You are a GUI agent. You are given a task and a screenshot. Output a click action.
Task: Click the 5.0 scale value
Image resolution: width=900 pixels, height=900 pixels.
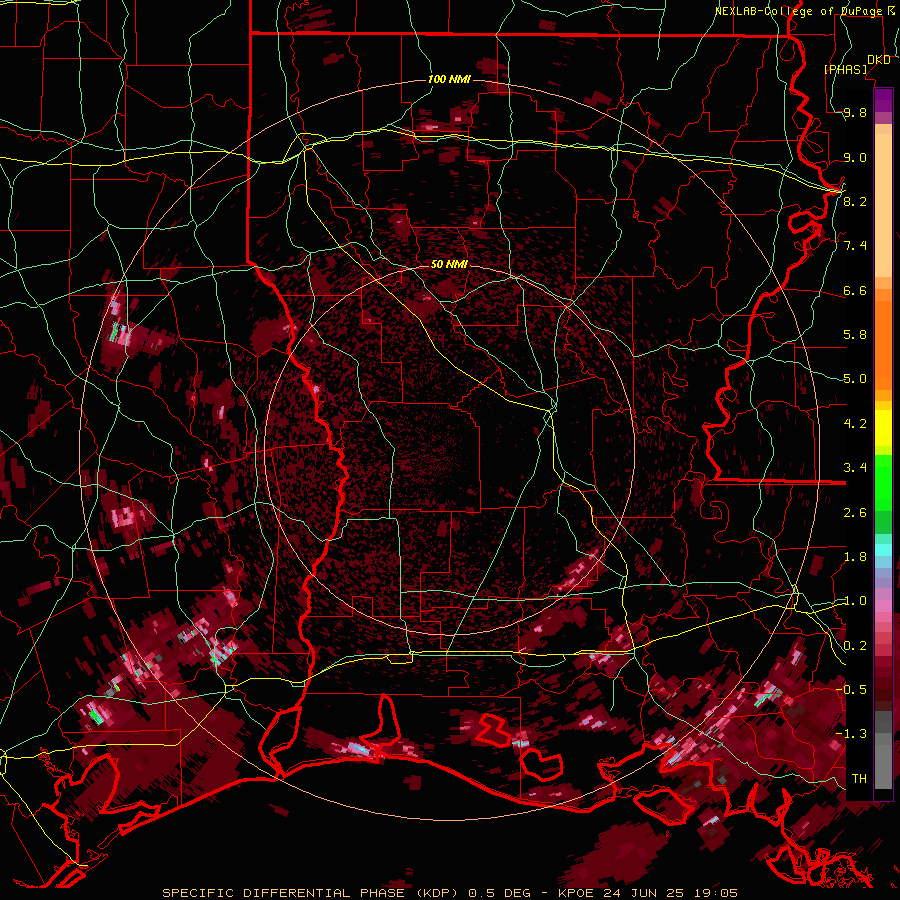(855, 379)
